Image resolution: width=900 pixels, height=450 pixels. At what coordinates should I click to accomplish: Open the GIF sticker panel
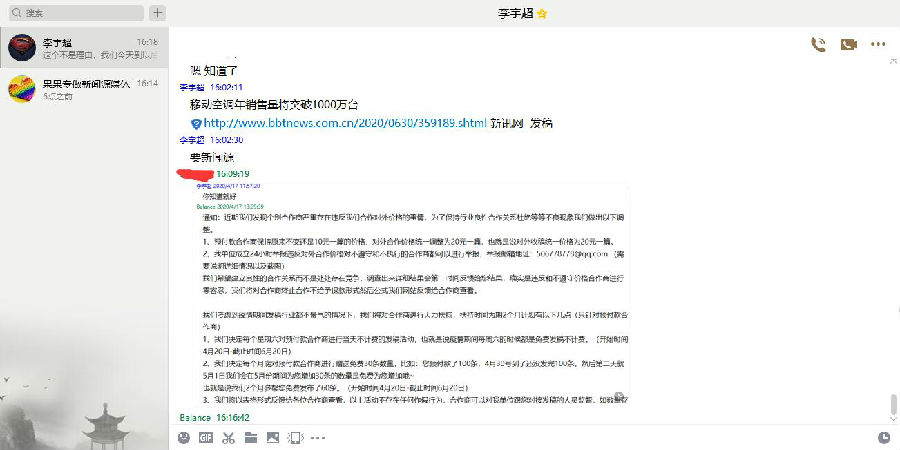(x=206, y=437)
